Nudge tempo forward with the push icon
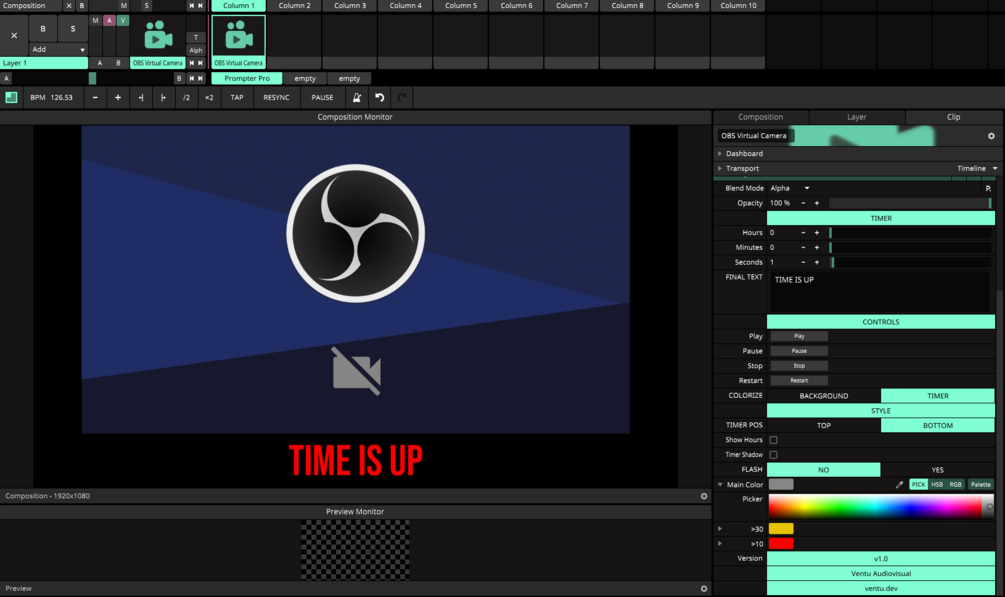The image size is (1005, 597). (x=163, y=97)
